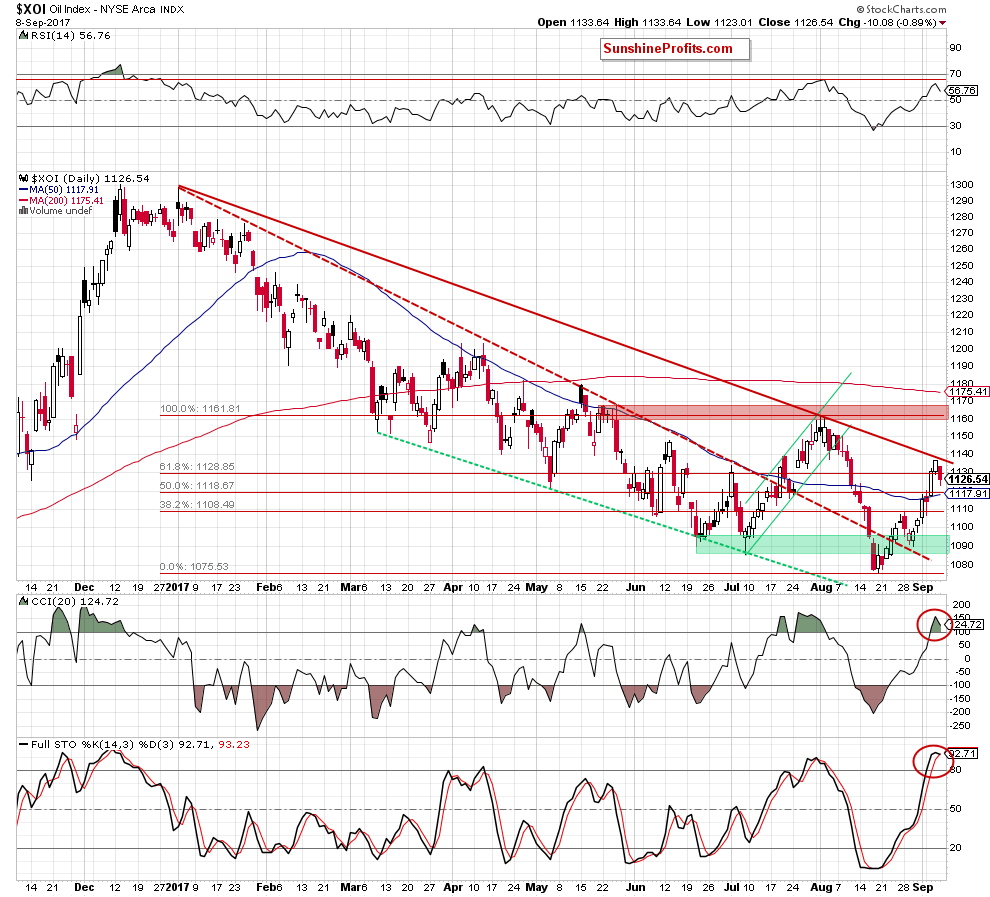Click the $XOI ticker symbol title

tap(31, 9)
